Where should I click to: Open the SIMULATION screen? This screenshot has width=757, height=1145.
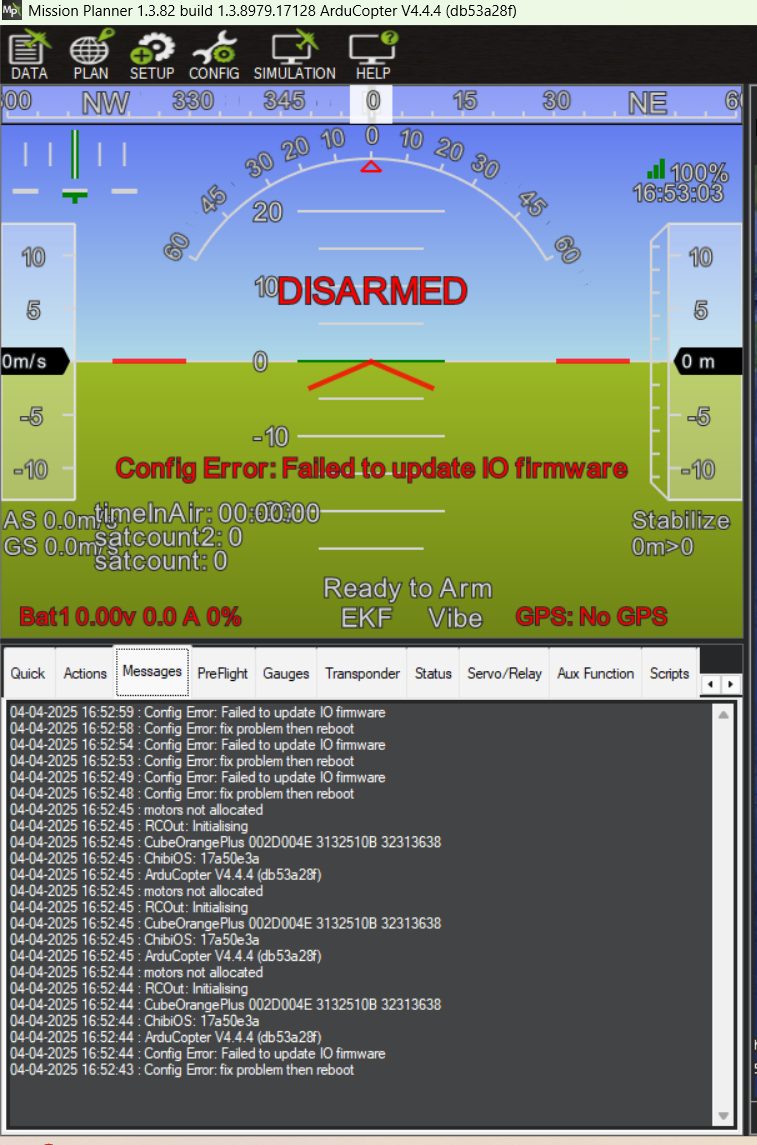pyautogui.click(x=294, y=55)
